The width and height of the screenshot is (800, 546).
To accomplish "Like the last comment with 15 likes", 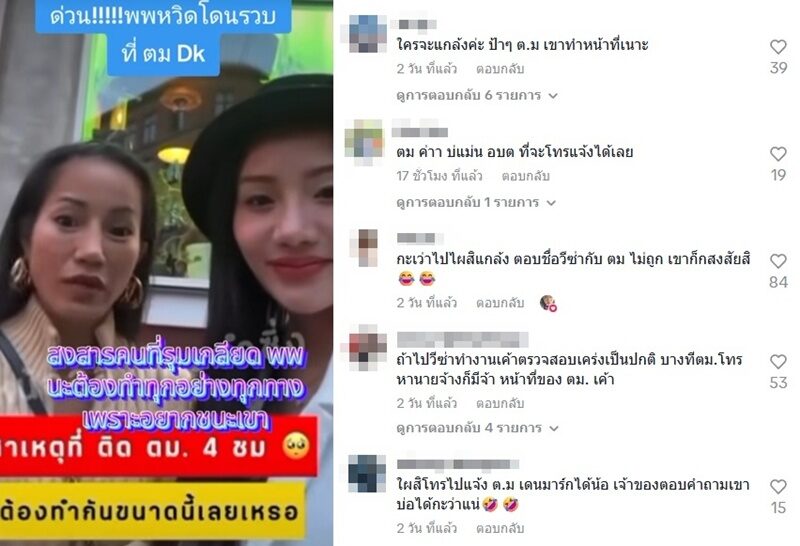I will (778, 487).
